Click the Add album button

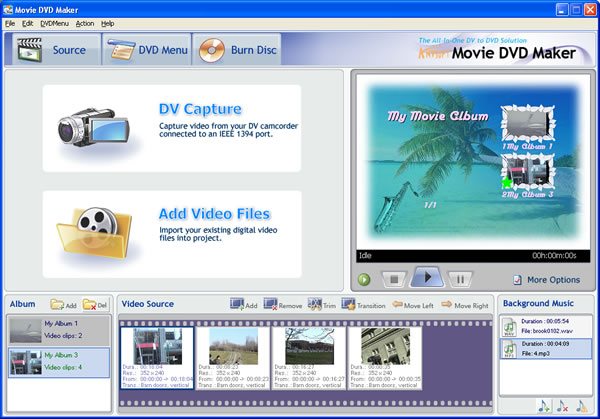point(64,305)
